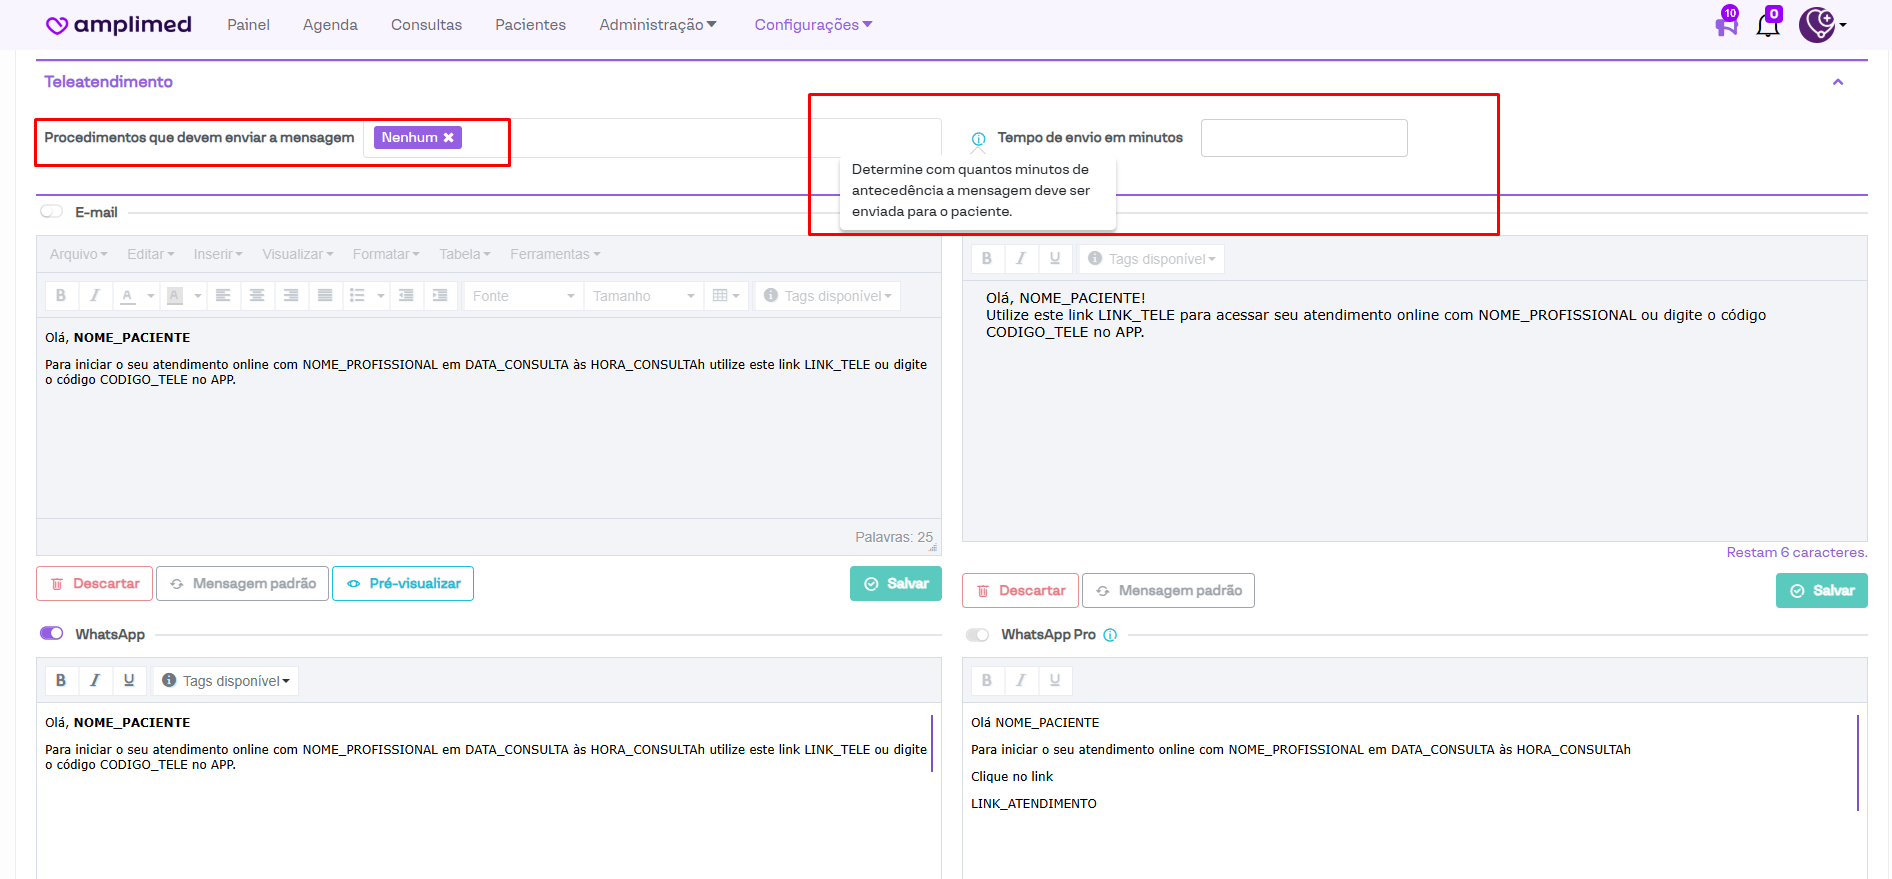Remove the Nenhum procedure tag

point(449,138)
